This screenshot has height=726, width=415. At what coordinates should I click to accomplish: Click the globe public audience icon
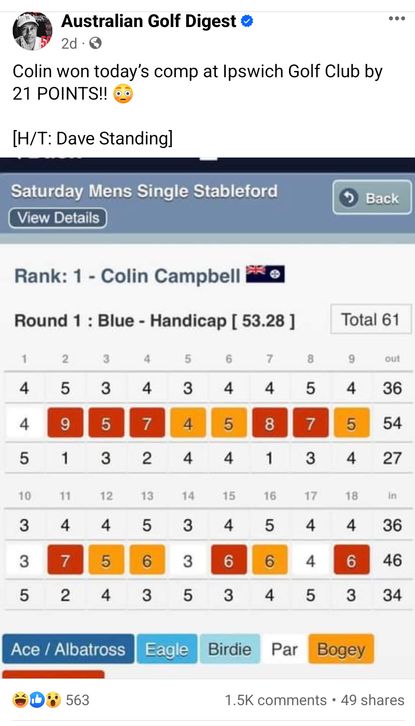coord(95,44)
